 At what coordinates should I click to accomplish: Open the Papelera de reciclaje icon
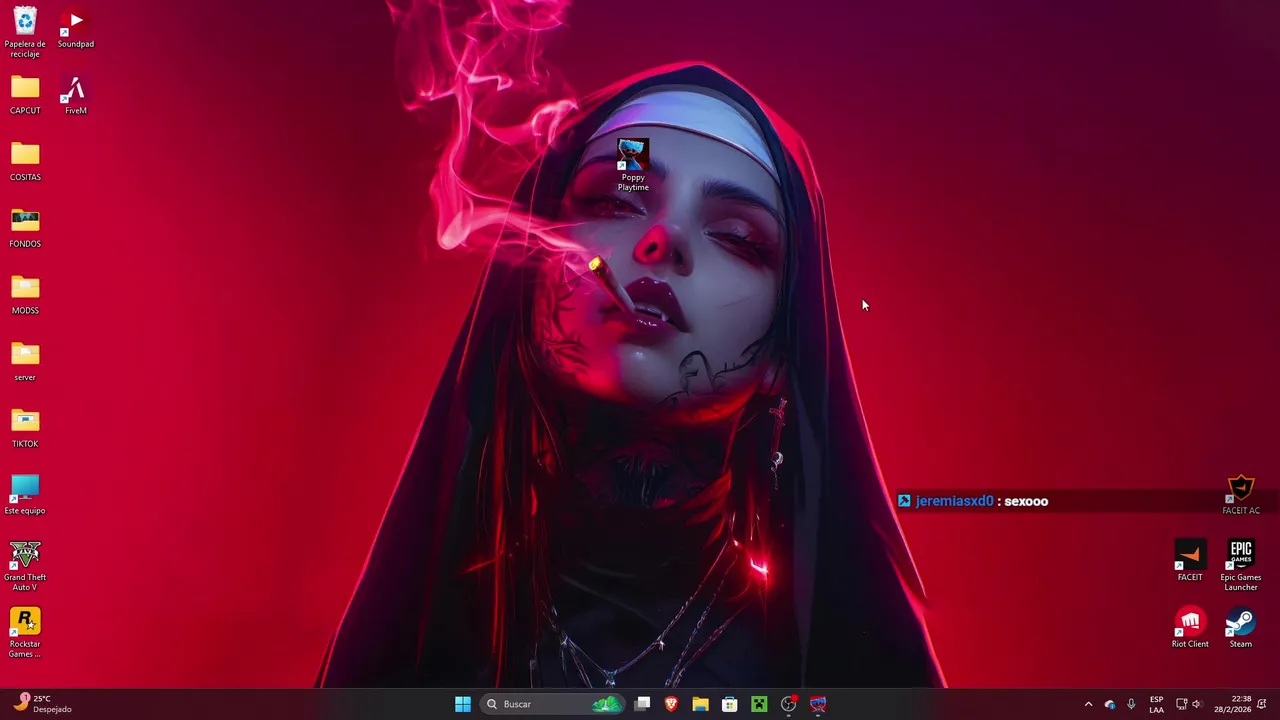25,32
